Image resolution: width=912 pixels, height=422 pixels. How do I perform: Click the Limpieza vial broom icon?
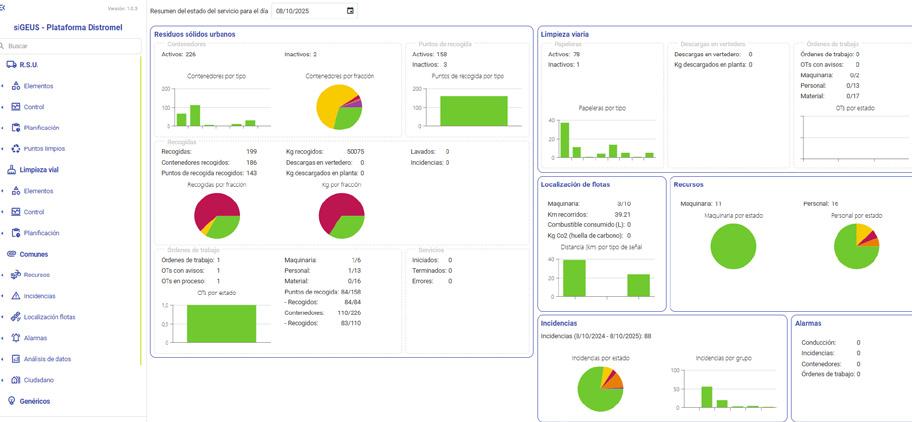tap(11, 170)
